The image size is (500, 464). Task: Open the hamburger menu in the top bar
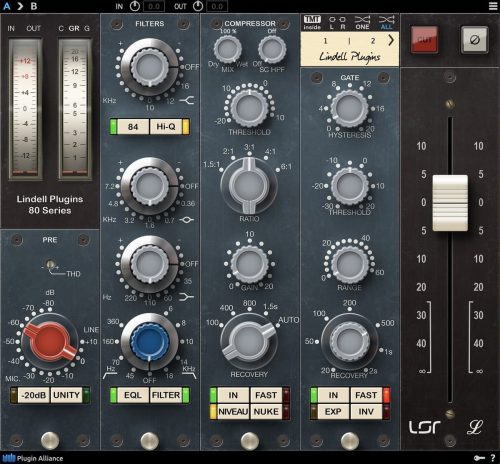[493, 6]
